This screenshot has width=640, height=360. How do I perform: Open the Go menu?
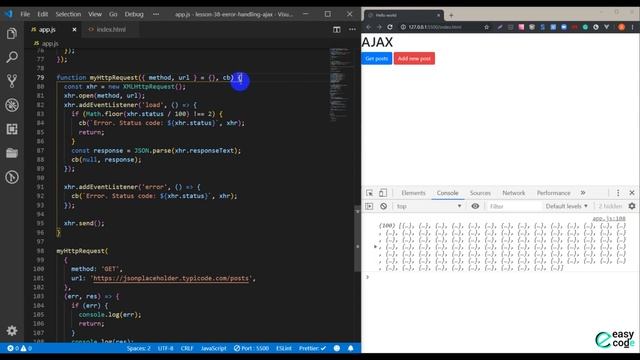point(113,14)
